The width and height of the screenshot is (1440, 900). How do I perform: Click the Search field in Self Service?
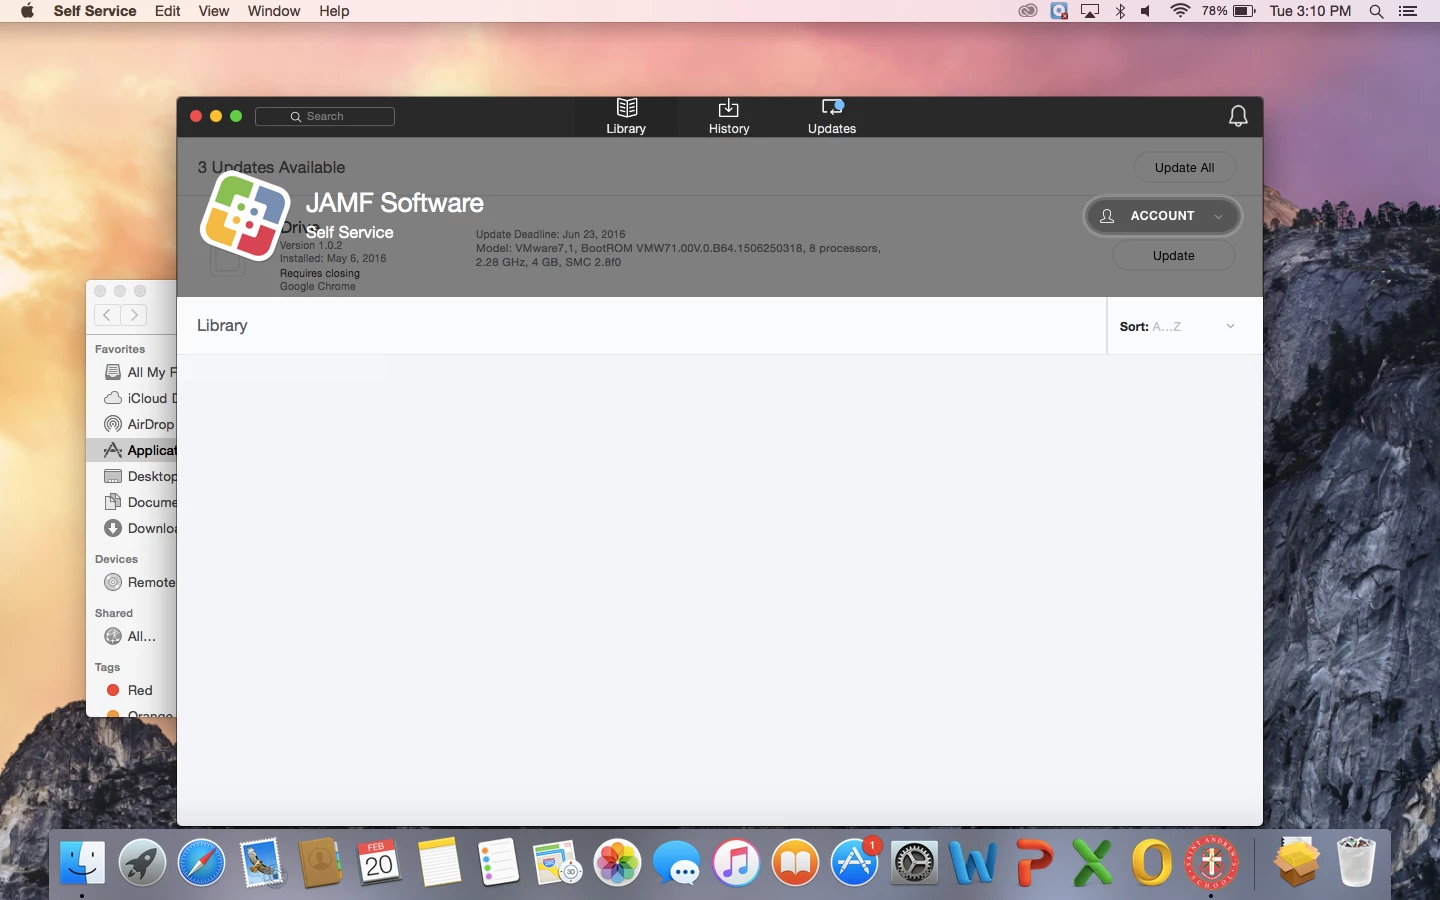325,117
